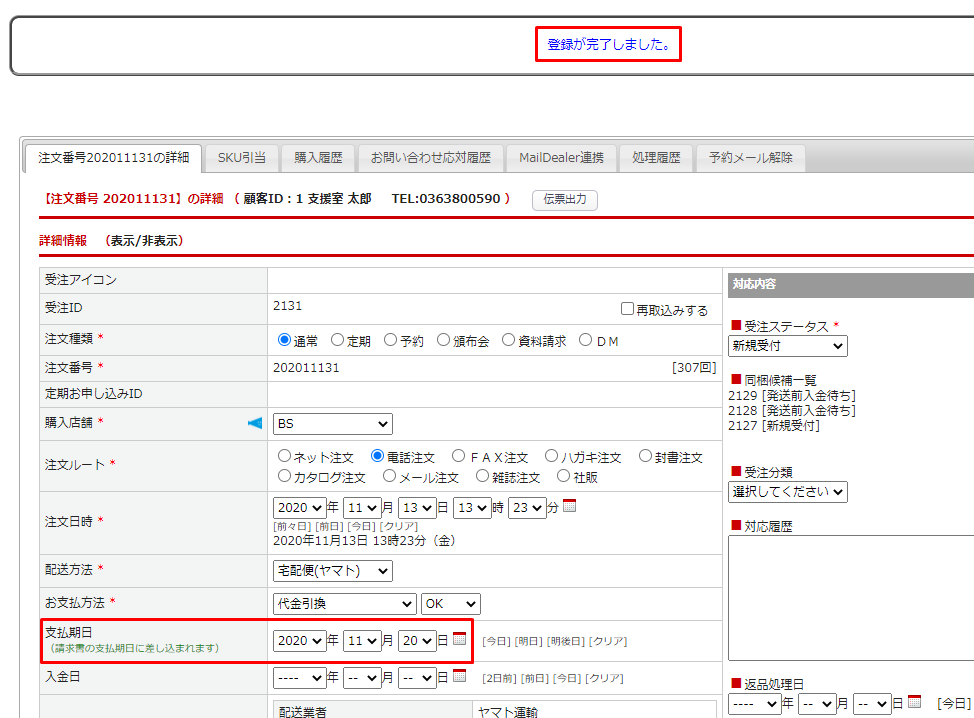Click the 伝票出力 button
Image resolution: width=974 pixels, height=718 pixels.
(x=564, y=200)
